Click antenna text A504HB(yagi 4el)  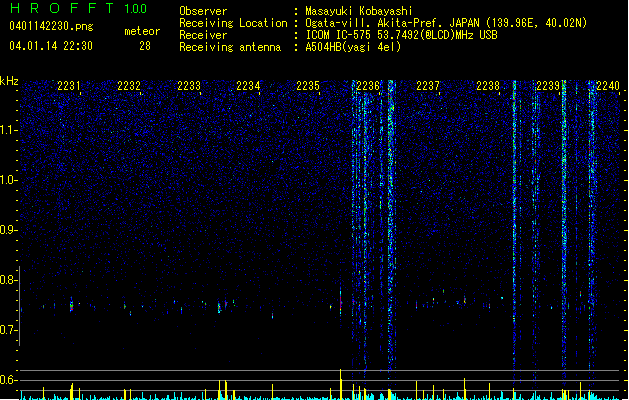353,47
